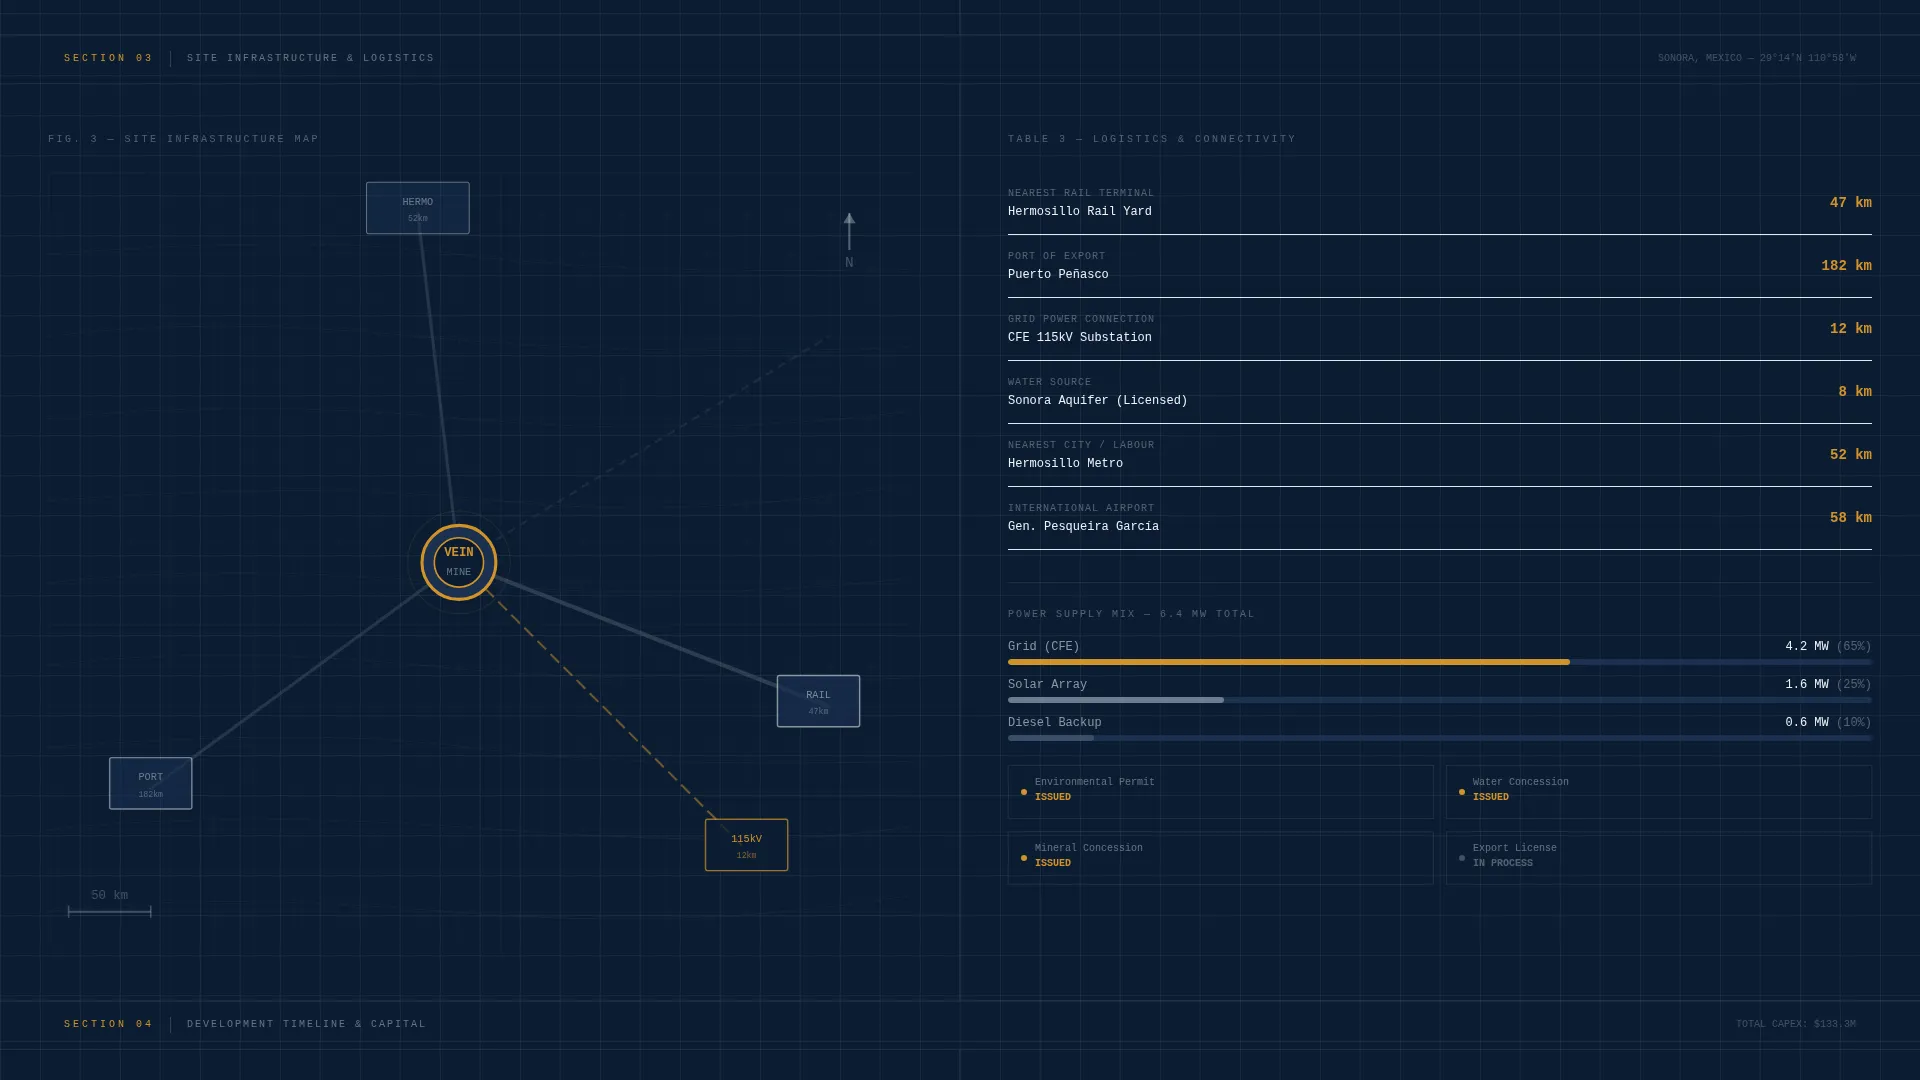Screen dimensions: 1920x1080
Task: Select the VEIN mine node on map
Action: [x=459, y=562]
